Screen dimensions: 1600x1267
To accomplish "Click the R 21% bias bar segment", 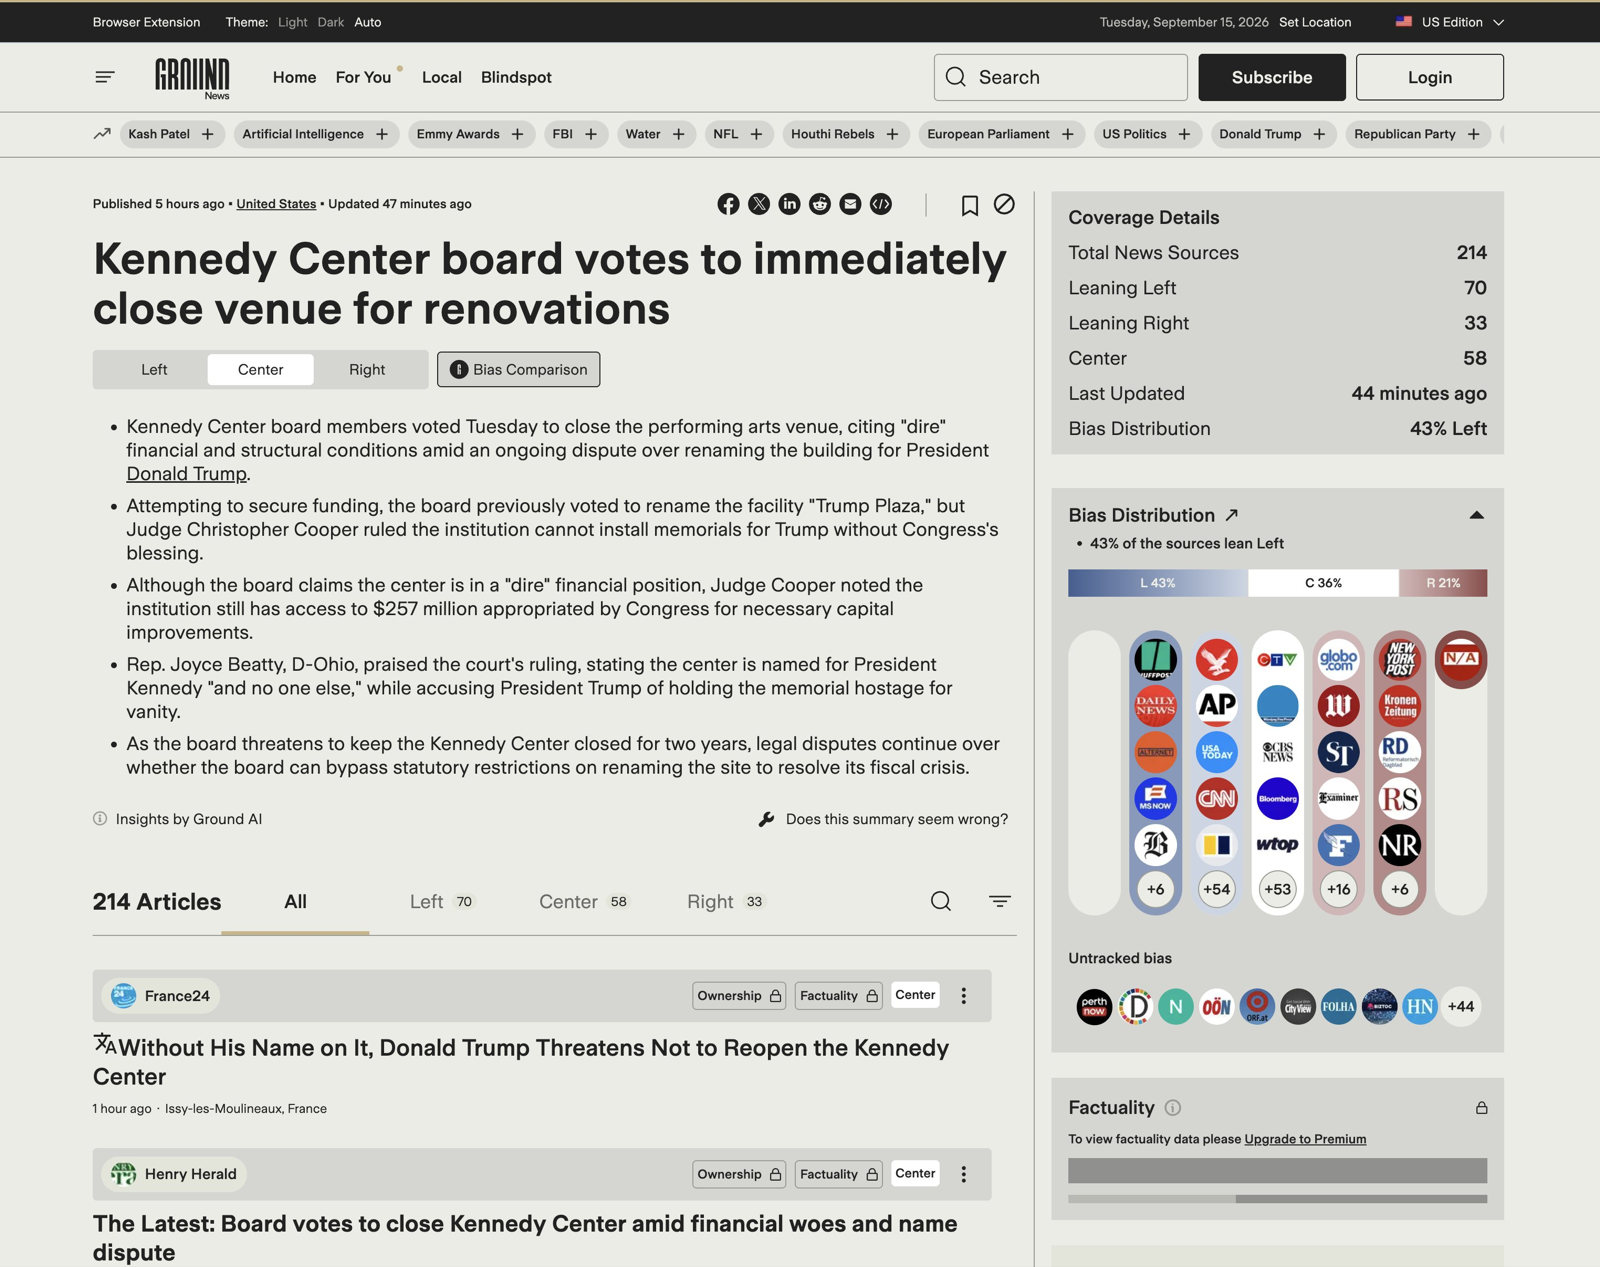I will 1443,583.
